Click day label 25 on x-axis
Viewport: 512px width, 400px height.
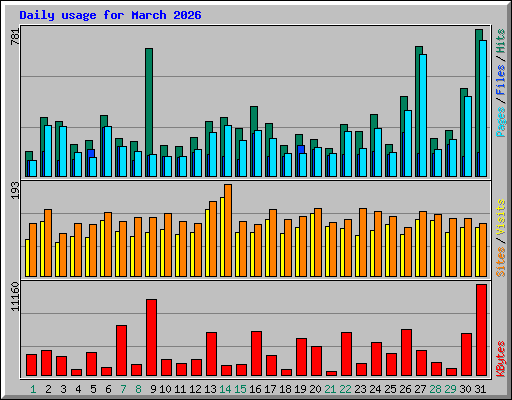(390, 389)
